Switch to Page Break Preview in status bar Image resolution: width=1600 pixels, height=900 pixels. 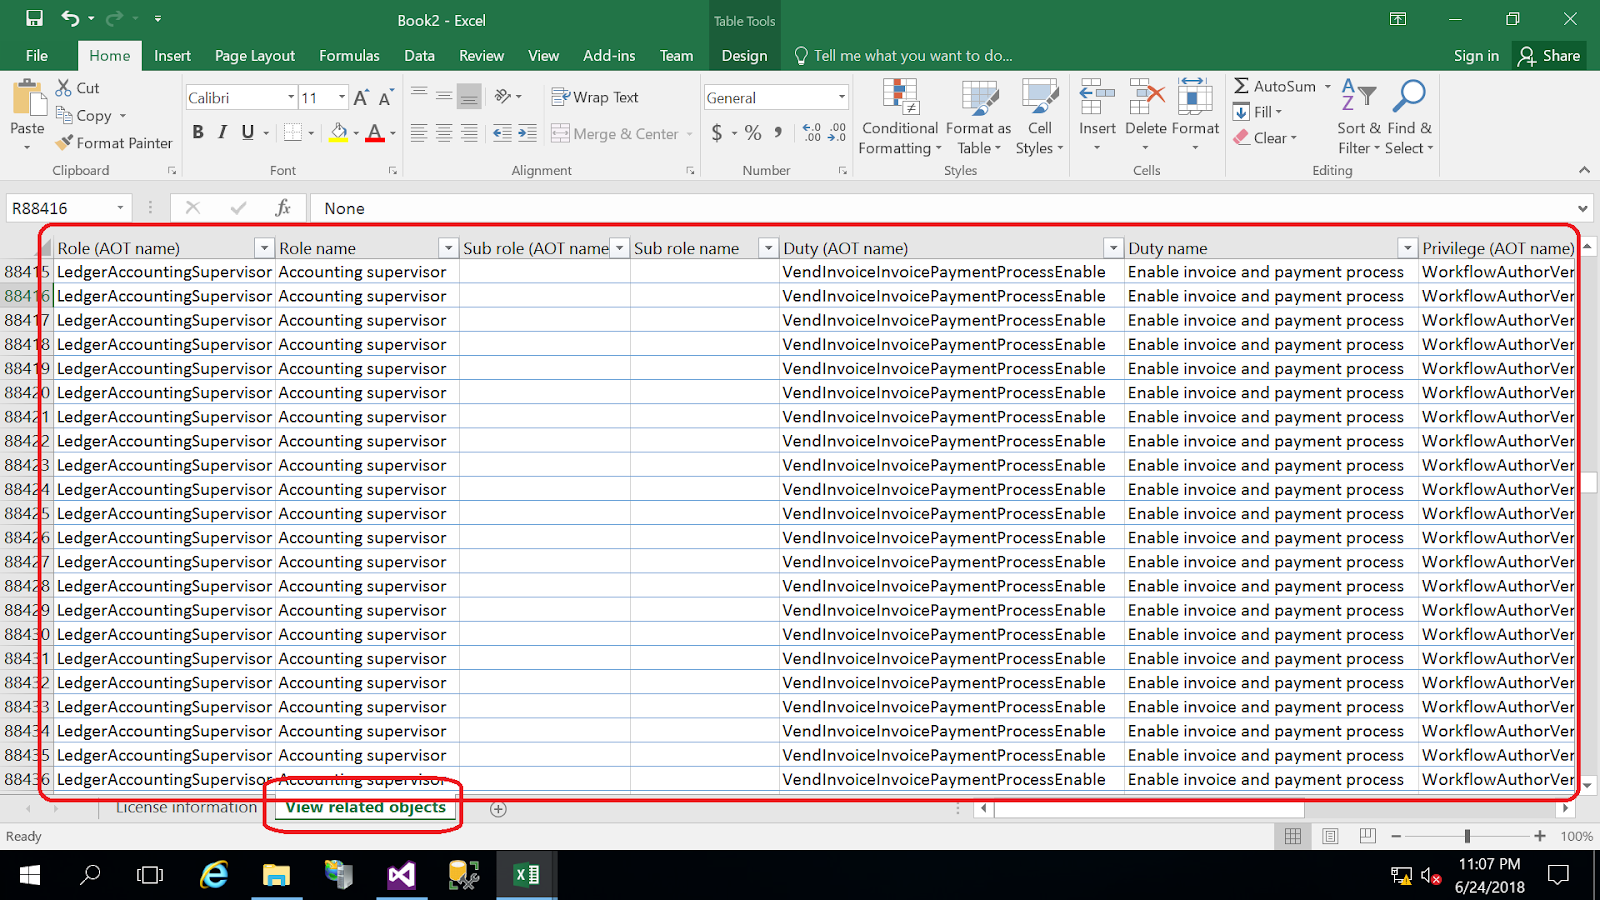point(1367,836)
